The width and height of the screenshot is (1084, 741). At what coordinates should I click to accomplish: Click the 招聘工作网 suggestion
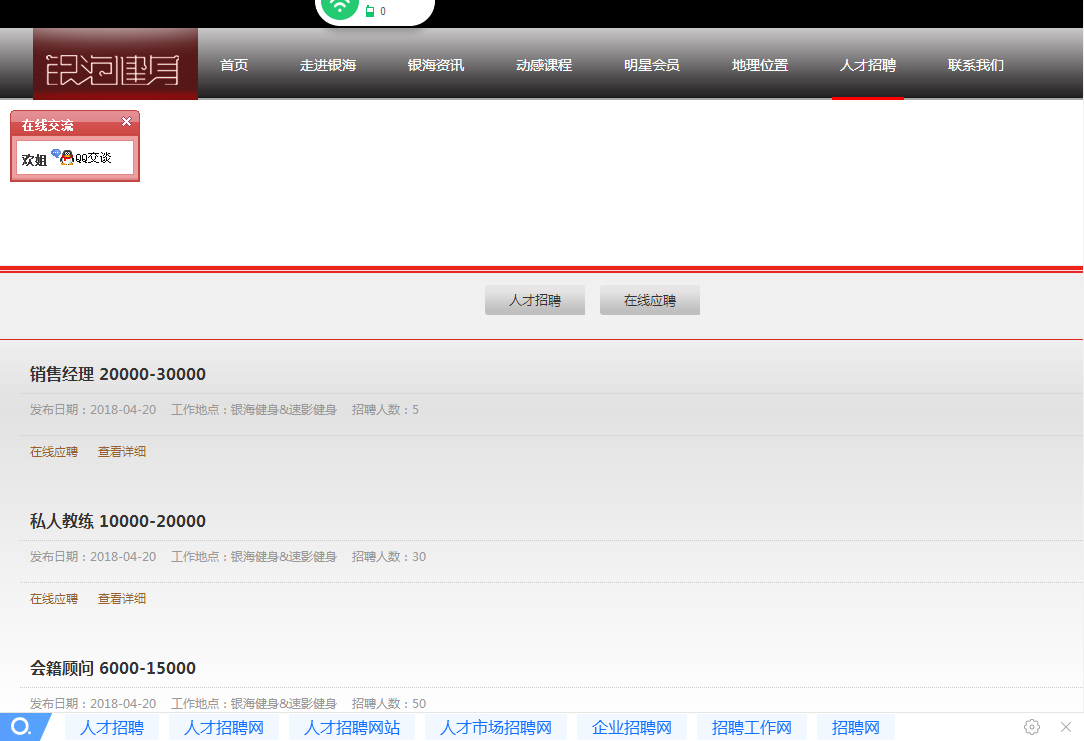coord(751,727)
